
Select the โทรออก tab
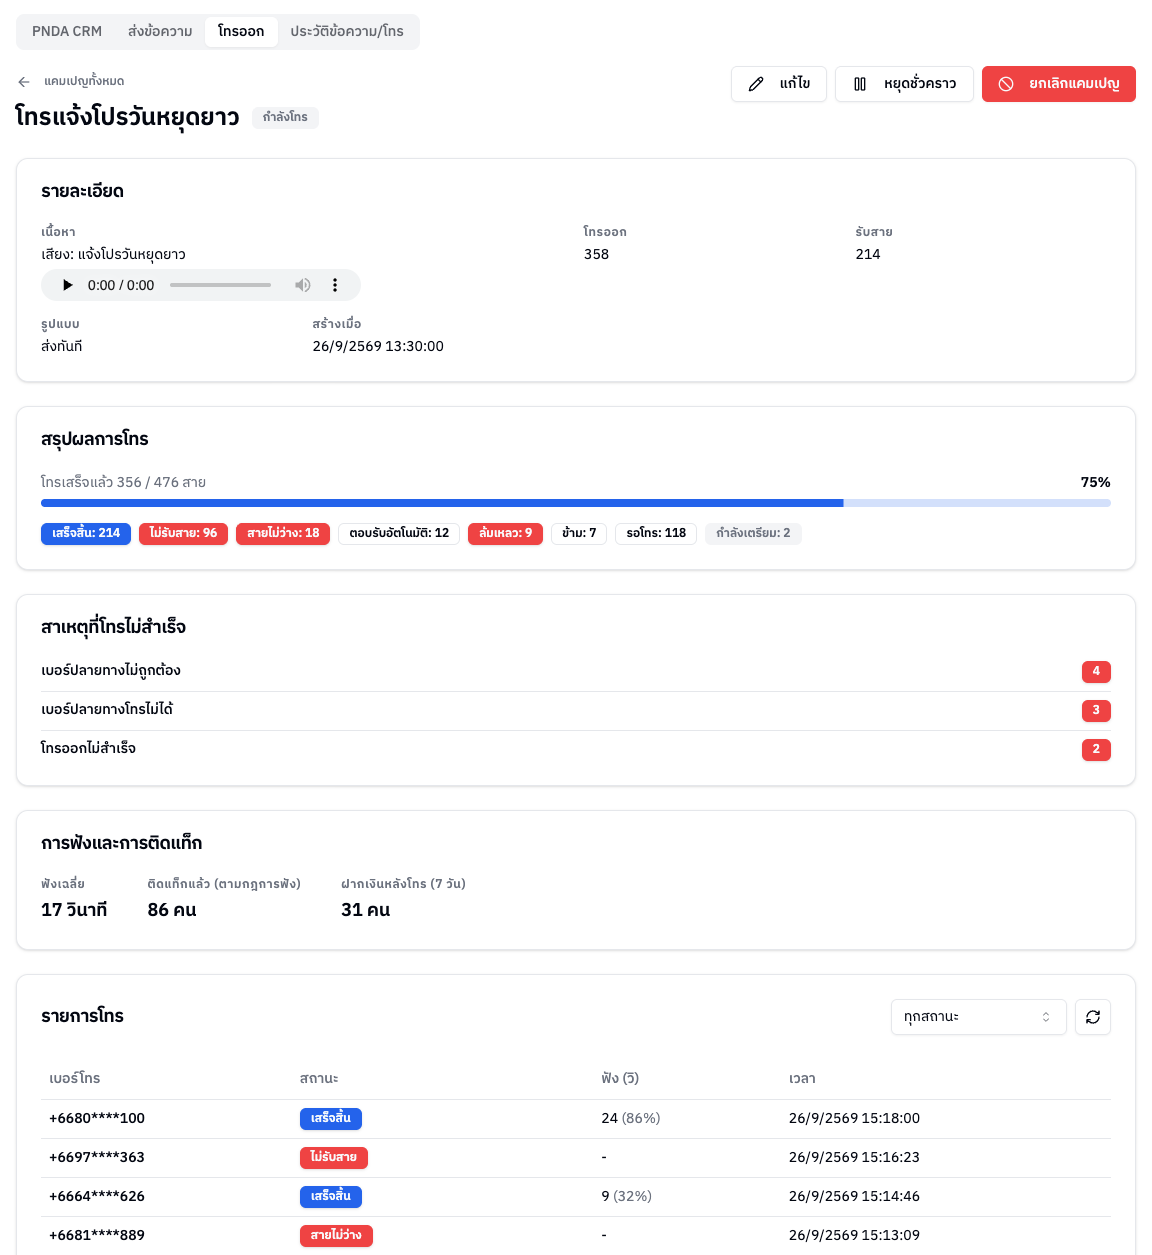(241, 32)
